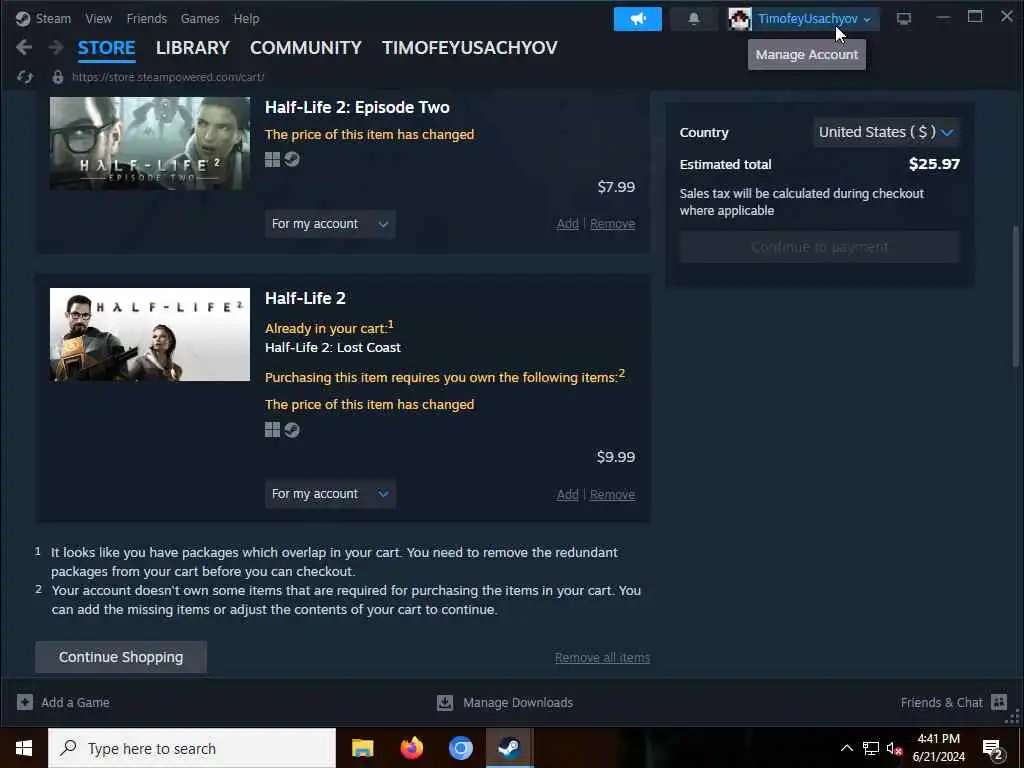The height and width of the screenshot is (768, 1024).
Task: Click the Friends & Chat icon
Action: click(999, 702)
